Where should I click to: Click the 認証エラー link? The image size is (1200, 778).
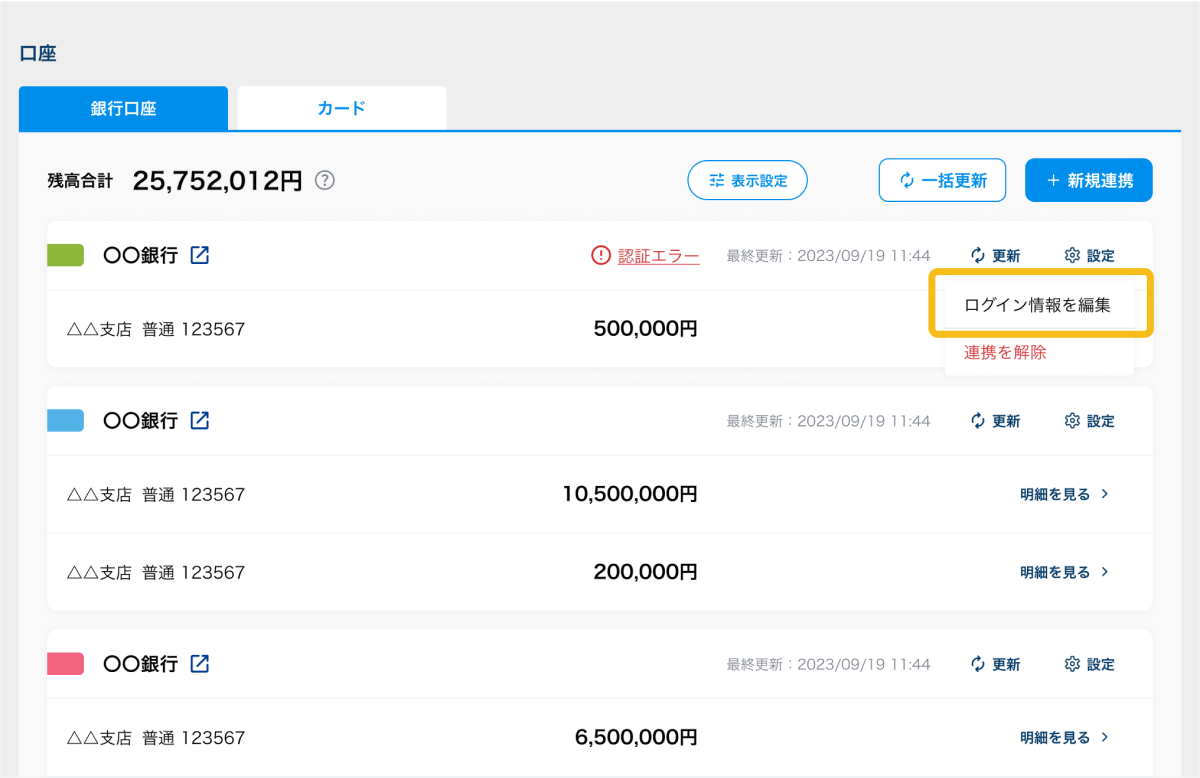(x=658, y=256)
